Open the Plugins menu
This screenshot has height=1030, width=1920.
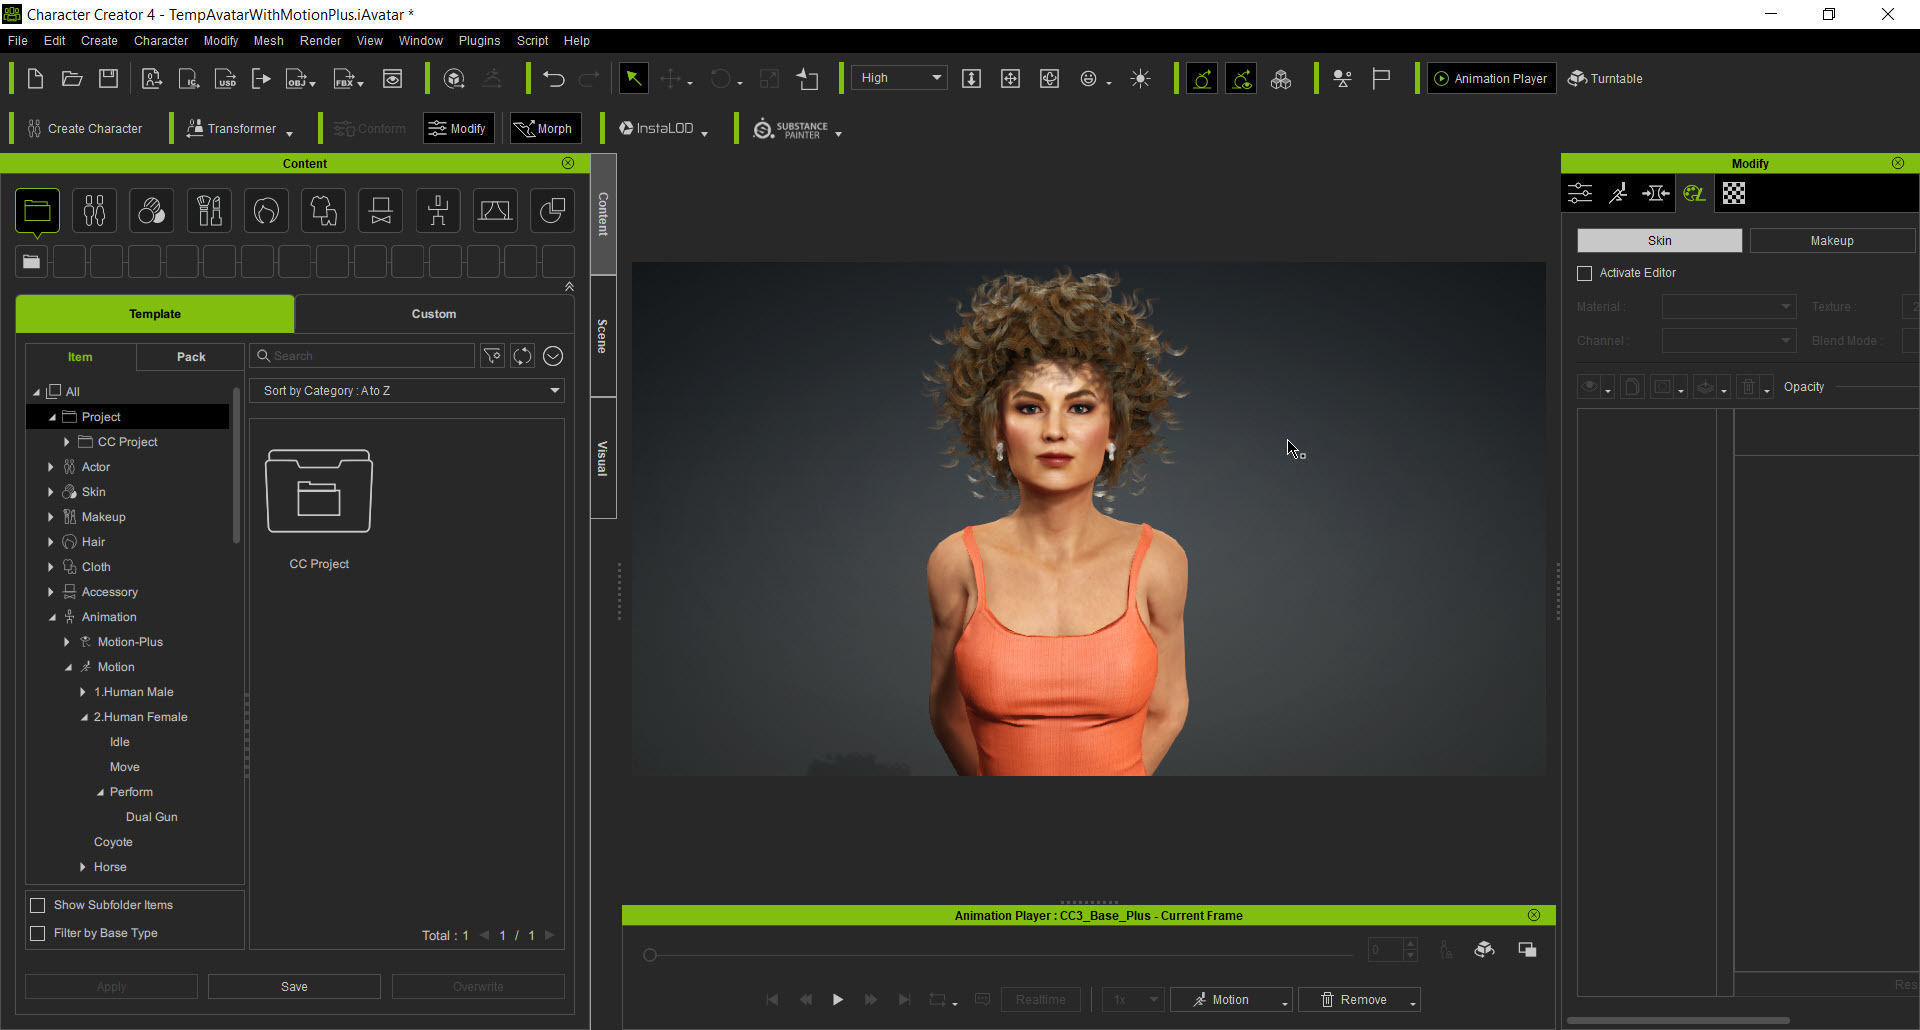tap(479, 41)
